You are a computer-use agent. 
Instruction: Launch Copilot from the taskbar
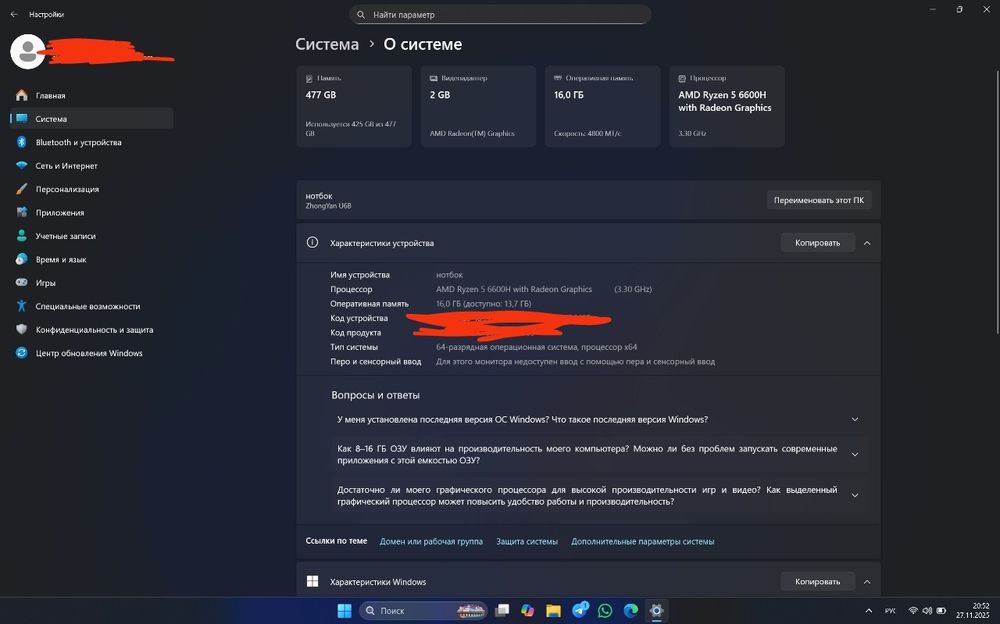pyautogui.click(x=527, y=611)
